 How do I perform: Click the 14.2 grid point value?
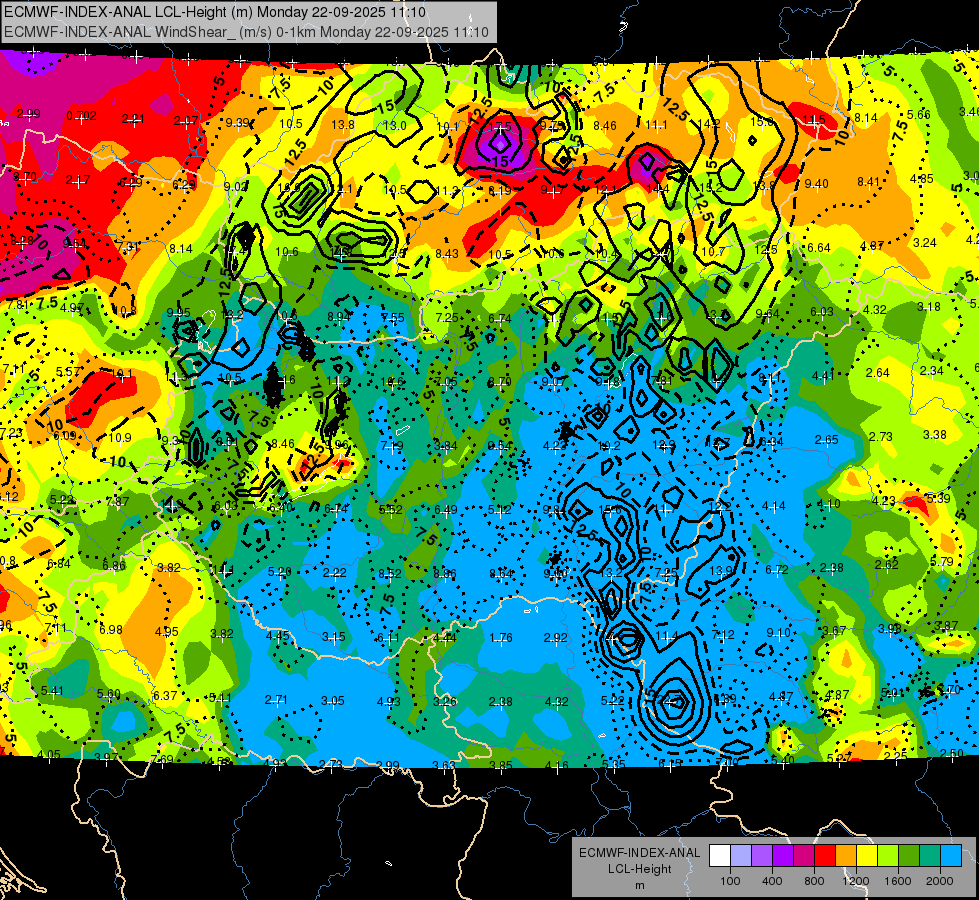pyautogui.click(x=710, y=124)
